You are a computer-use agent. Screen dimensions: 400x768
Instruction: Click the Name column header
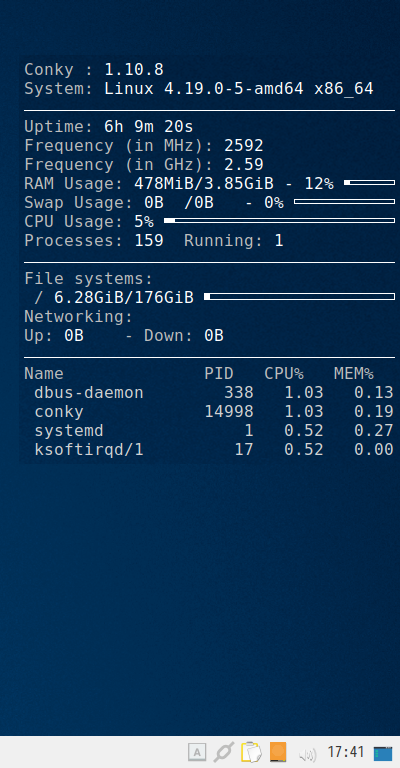[44, 374]
